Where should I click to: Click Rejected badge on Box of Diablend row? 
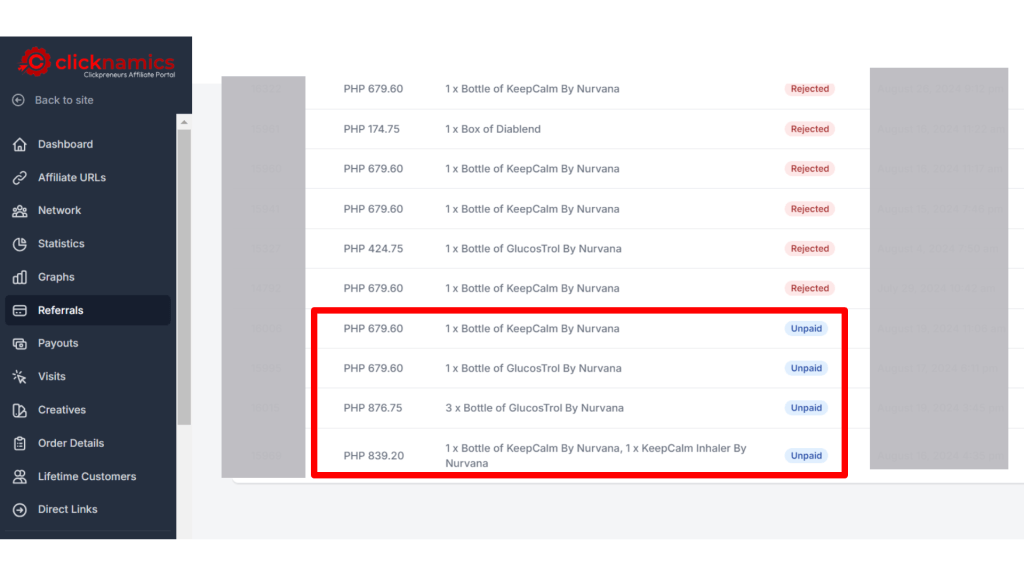coord(810,129)
